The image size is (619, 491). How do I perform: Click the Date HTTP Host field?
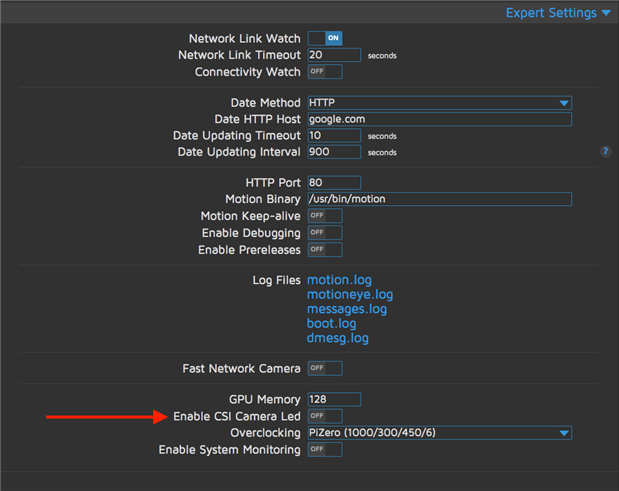point(439,119)
